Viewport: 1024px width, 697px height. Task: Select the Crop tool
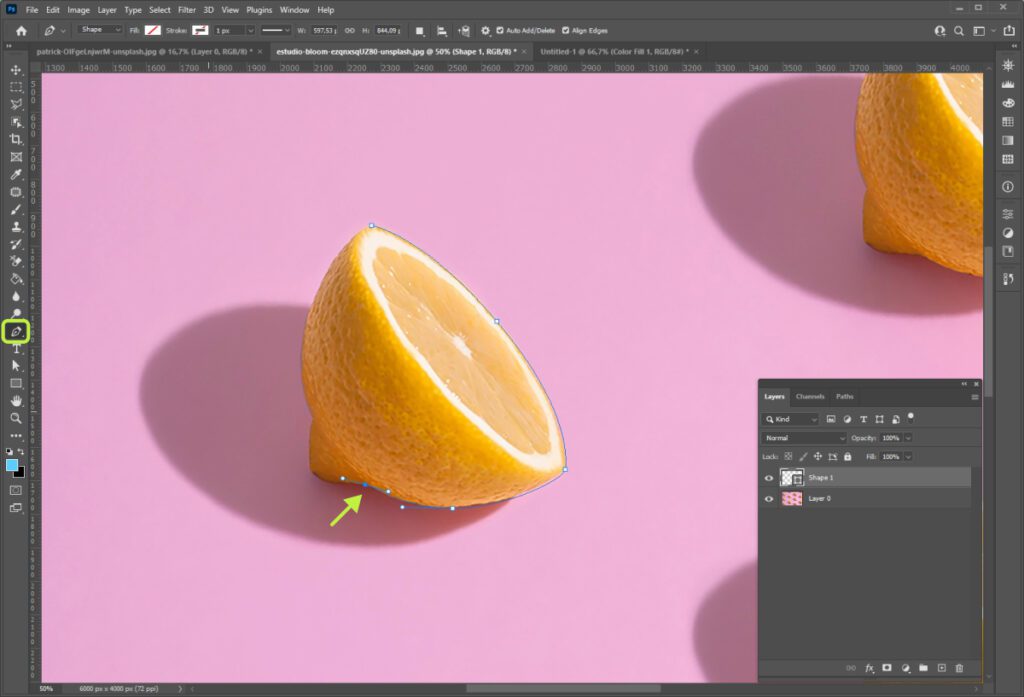click(x=16, y=139)
